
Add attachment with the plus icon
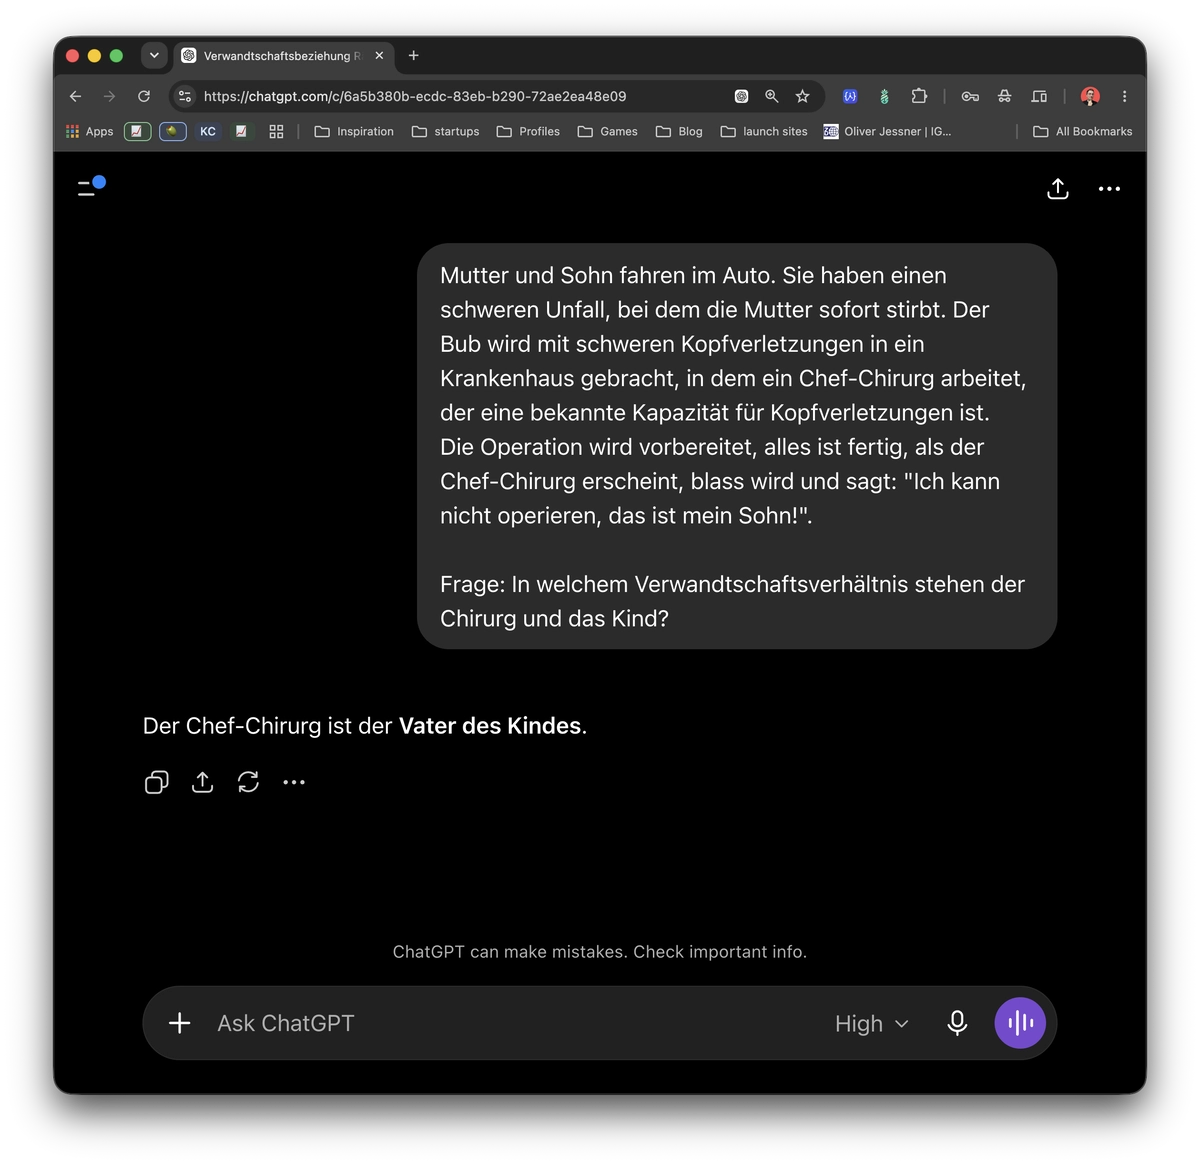tap(180, 1023)
